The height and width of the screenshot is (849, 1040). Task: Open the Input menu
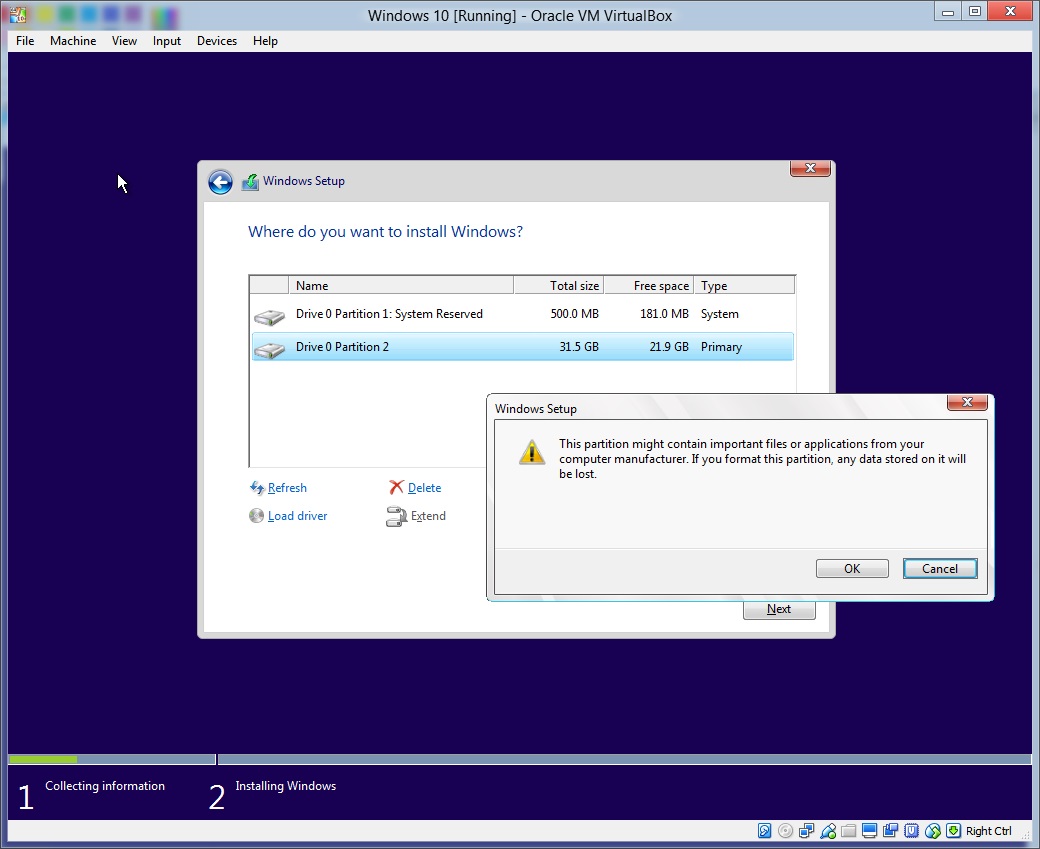pos(166,40)
